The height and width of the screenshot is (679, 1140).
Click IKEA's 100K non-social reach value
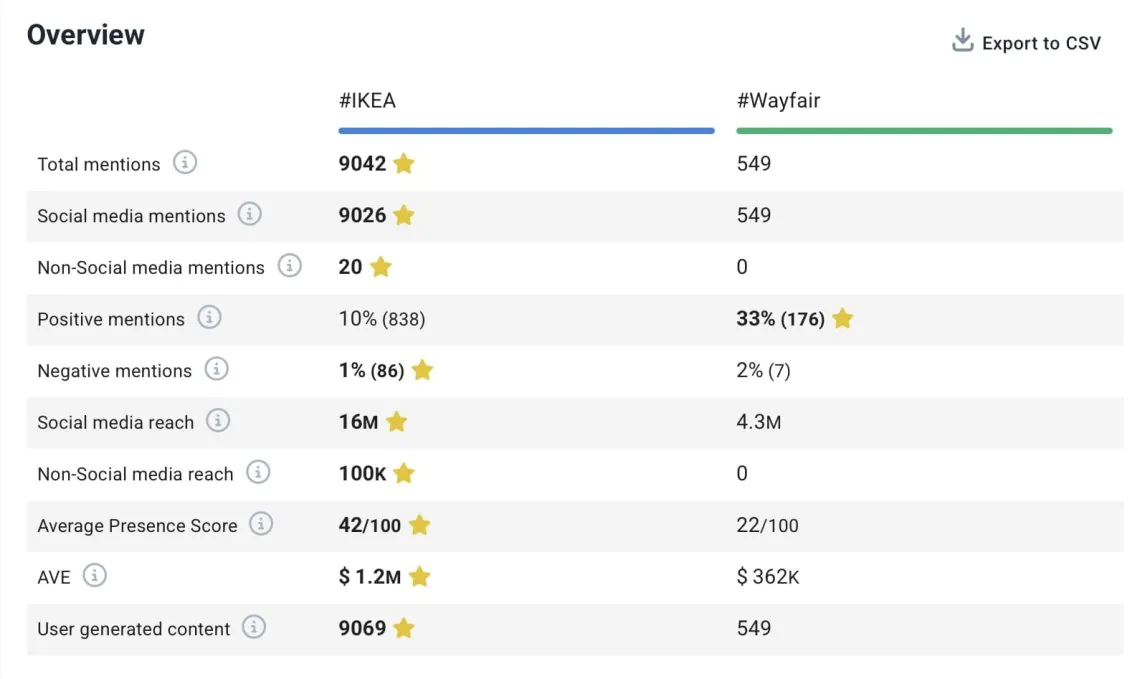[x=362, y=473]
